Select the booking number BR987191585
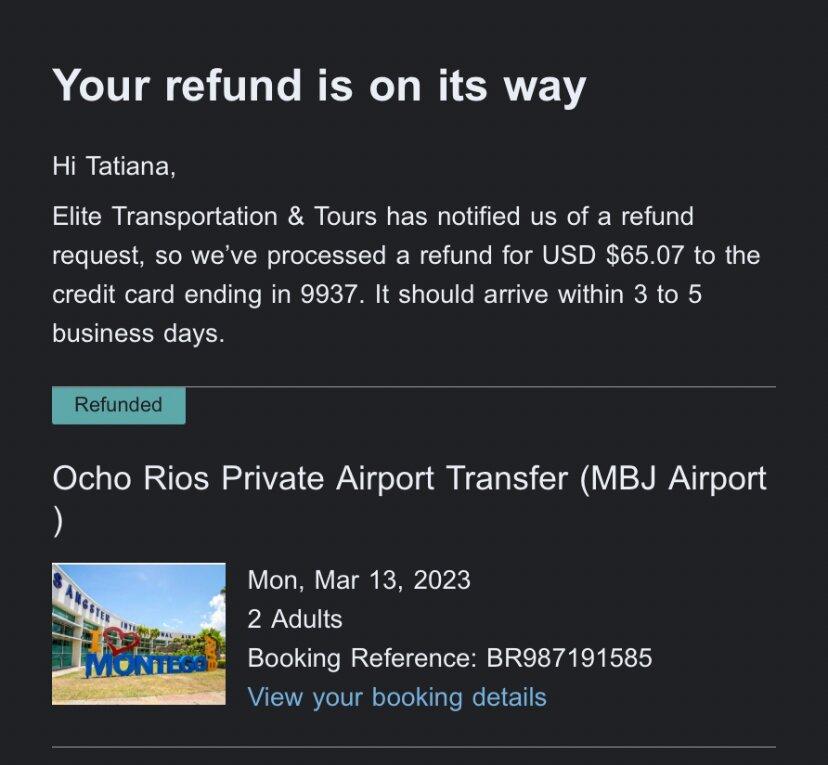Image resolution: width=828 pixels, height=765 pixels. pos(569,658)
